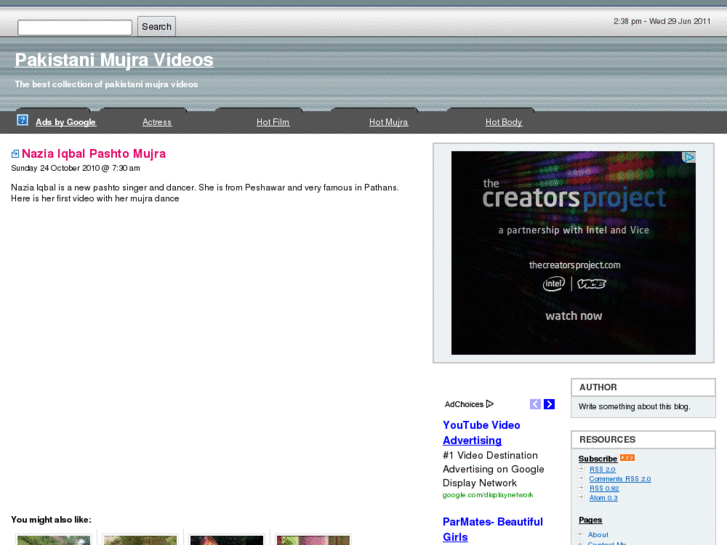Click 'Sunday 24 October 2010 @ 7:30 am' text
This screenshot has height=545, width=727.
[x=76, y=168]
